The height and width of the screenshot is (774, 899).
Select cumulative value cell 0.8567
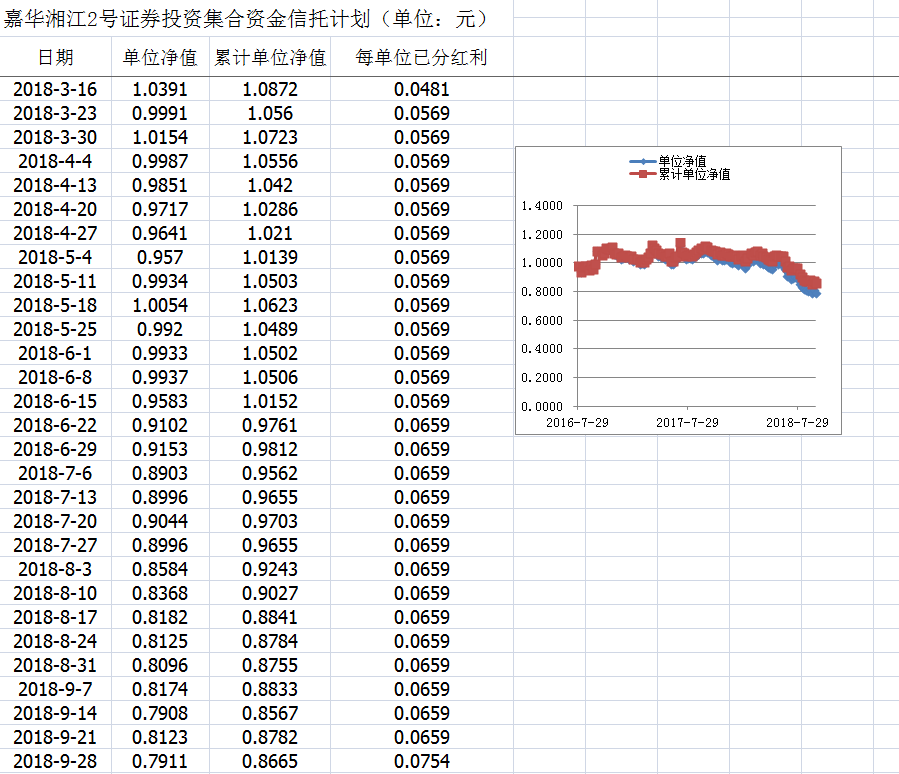270,714
